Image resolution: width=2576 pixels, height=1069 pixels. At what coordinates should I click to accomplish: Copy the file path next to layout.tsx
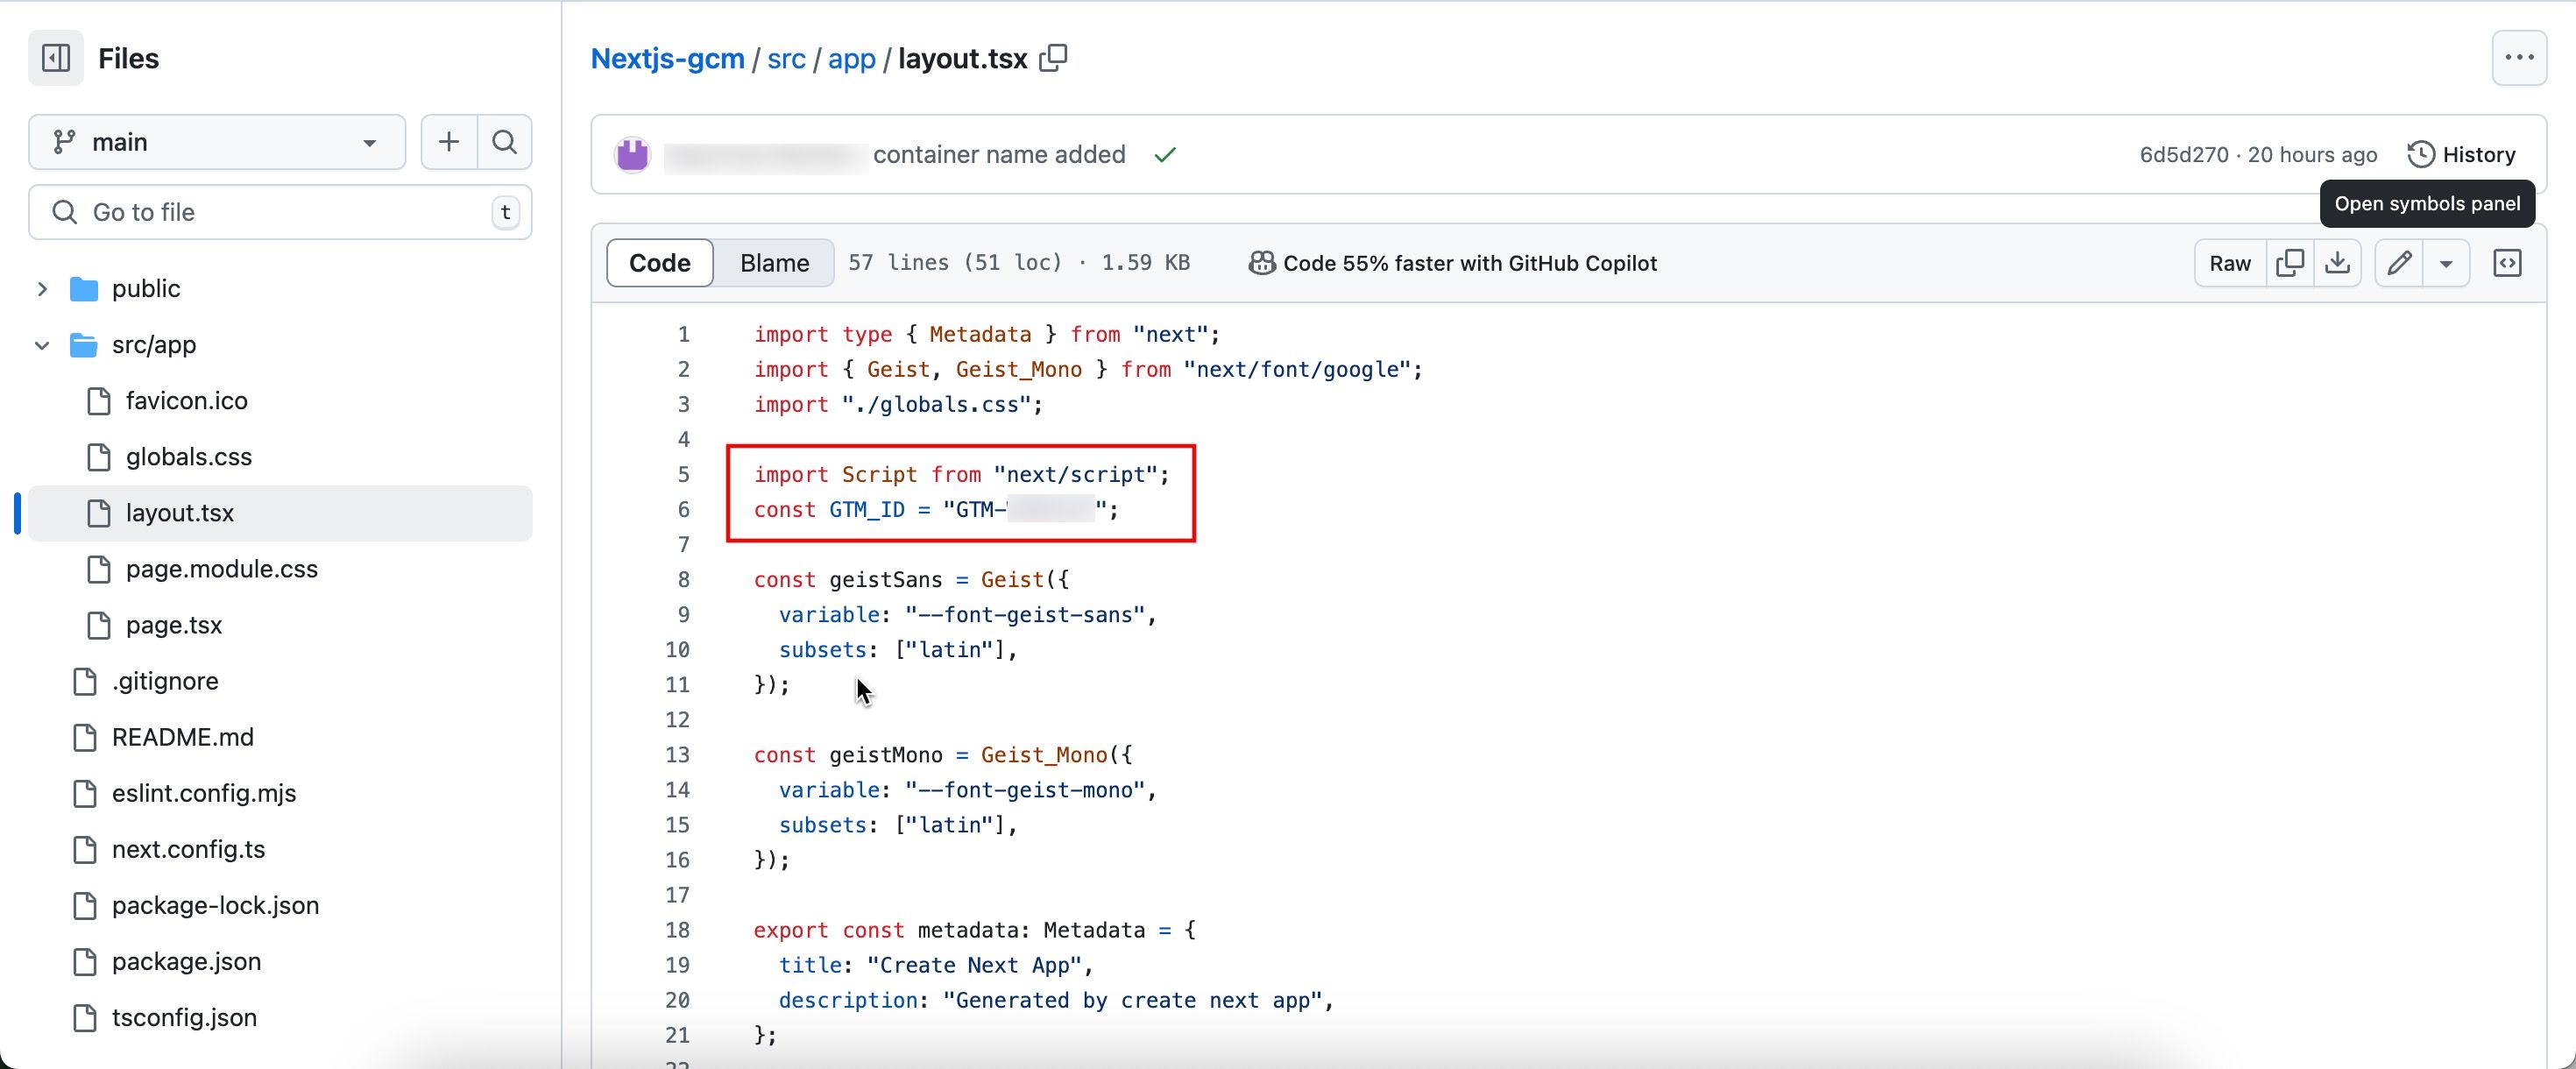pos(1053,58)
